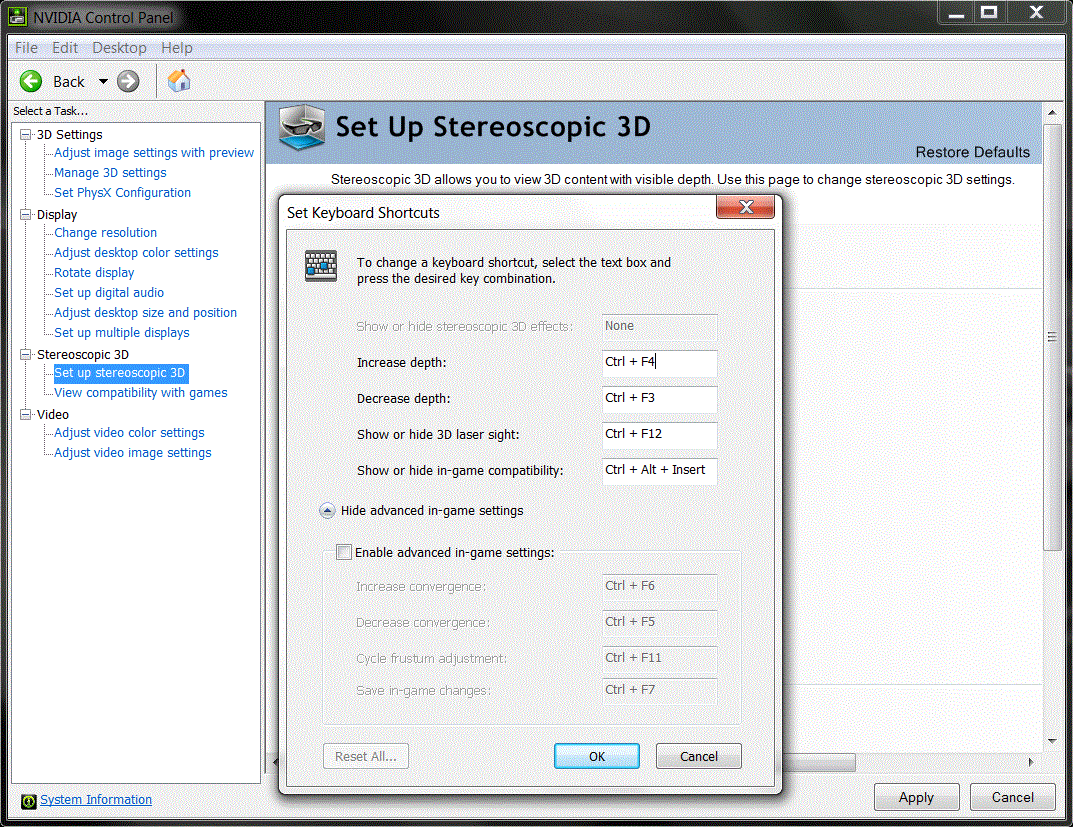This screenshot has width=1073, height=827.
Task: Close the Set Keyboard Shortcuts dialog
Action: coord(745,207)
